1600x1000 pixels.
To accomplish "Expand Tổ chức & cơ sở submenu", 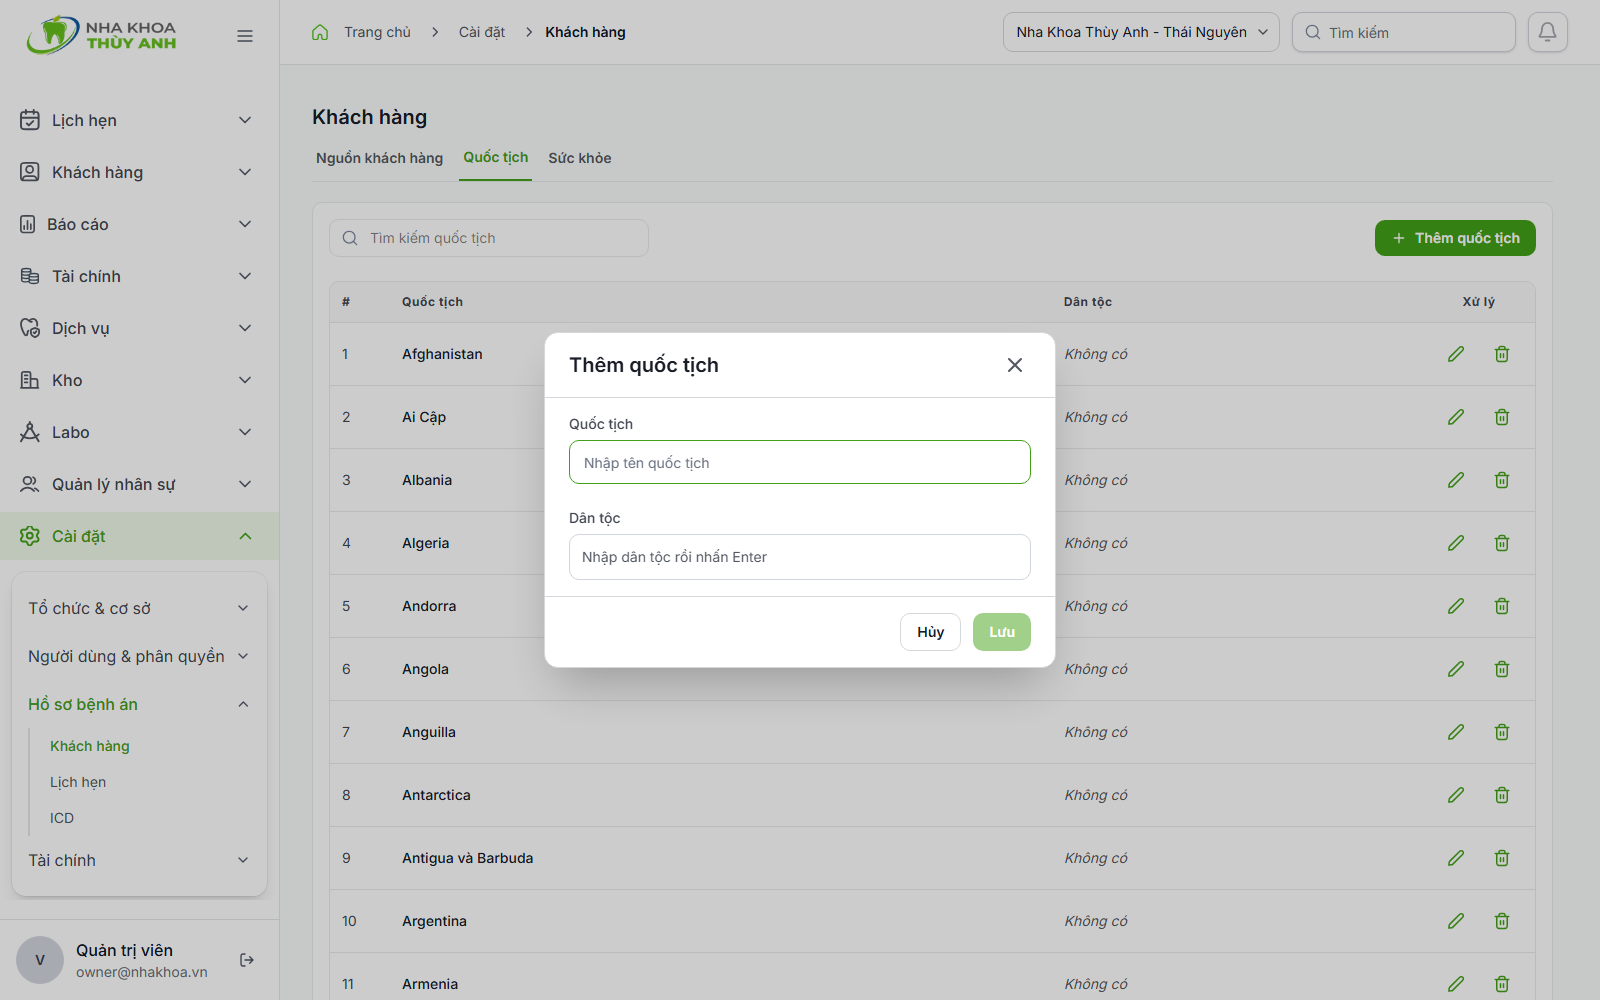I will click(x=139, y=608).
